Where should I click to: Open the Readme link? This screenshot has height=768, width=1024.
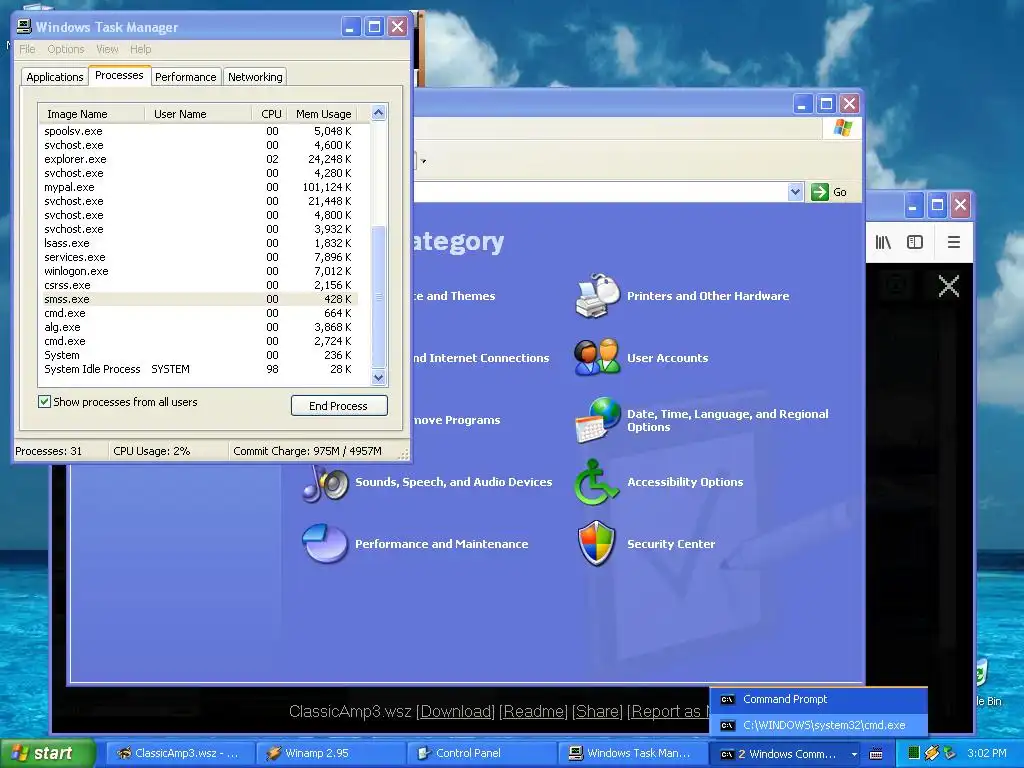point(533,711)
